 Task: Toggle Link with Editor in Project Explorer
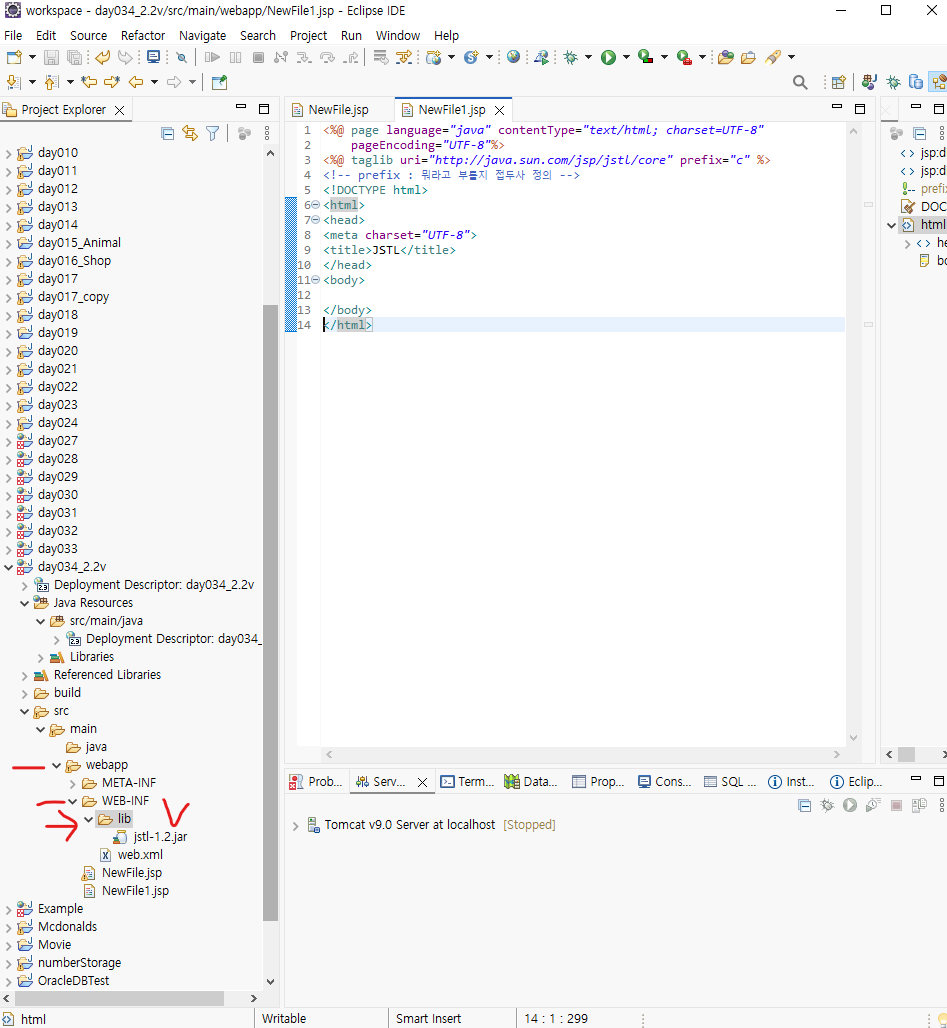[x=190, y=134]
